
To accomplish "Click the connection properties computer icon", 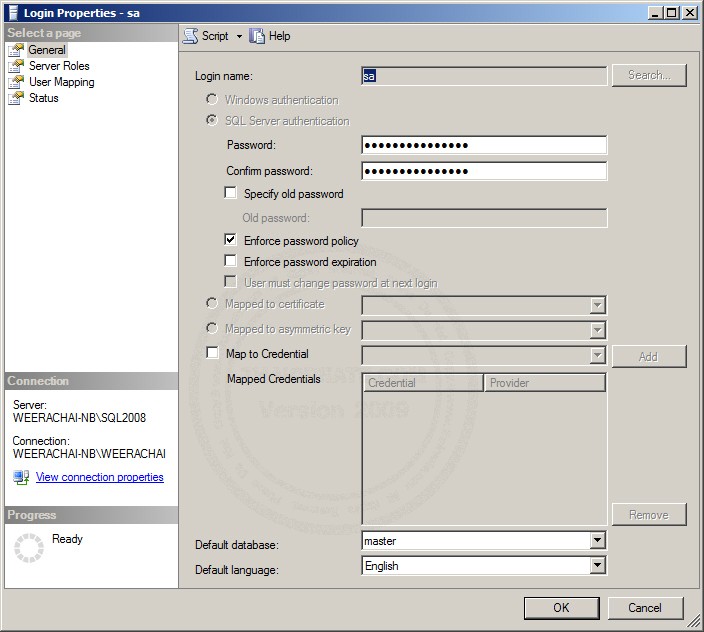I will [21, 477].
